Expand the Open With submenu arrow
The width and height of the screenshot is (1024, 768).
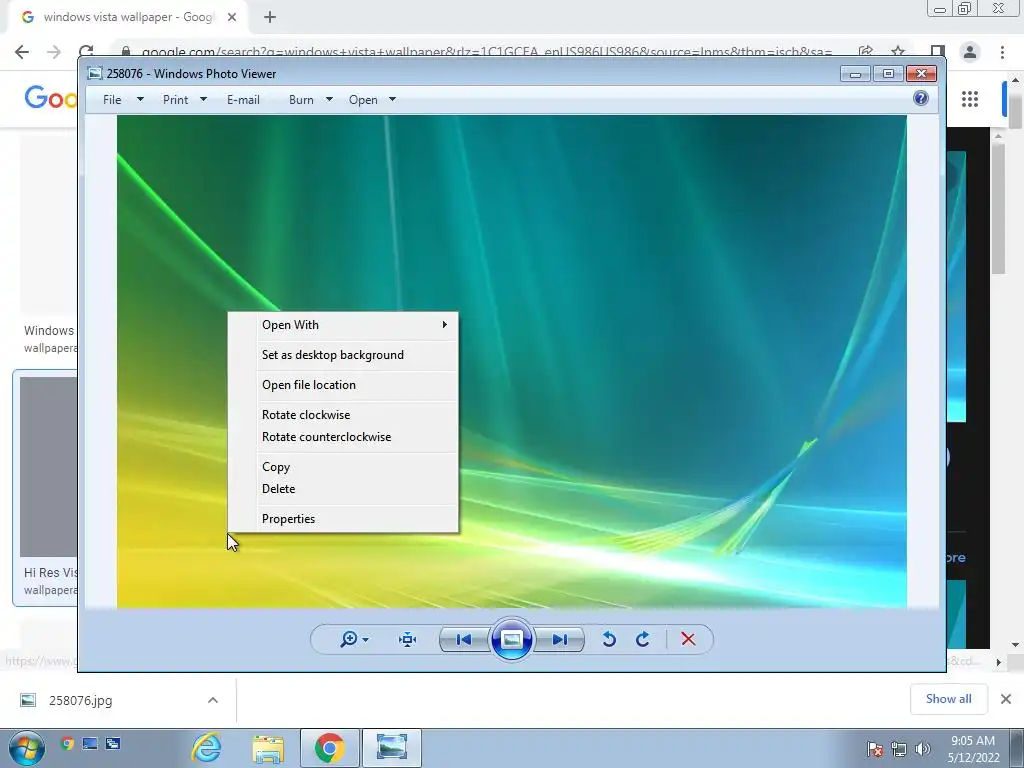pyautogui.click(x=445, y=325)
